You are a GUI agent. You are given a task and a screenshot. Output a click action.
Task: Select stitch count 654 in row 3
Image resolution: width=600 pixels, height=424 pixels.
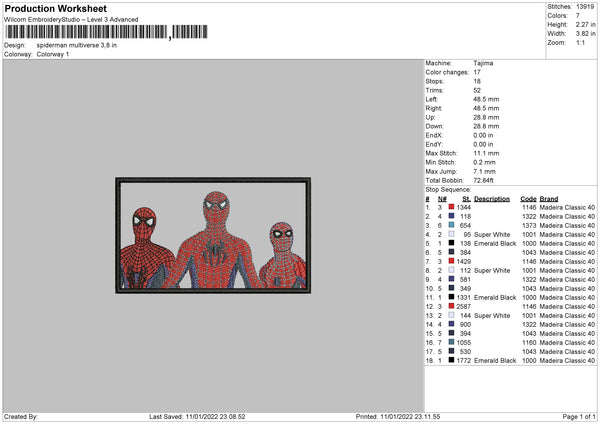(x=465, y=225)
